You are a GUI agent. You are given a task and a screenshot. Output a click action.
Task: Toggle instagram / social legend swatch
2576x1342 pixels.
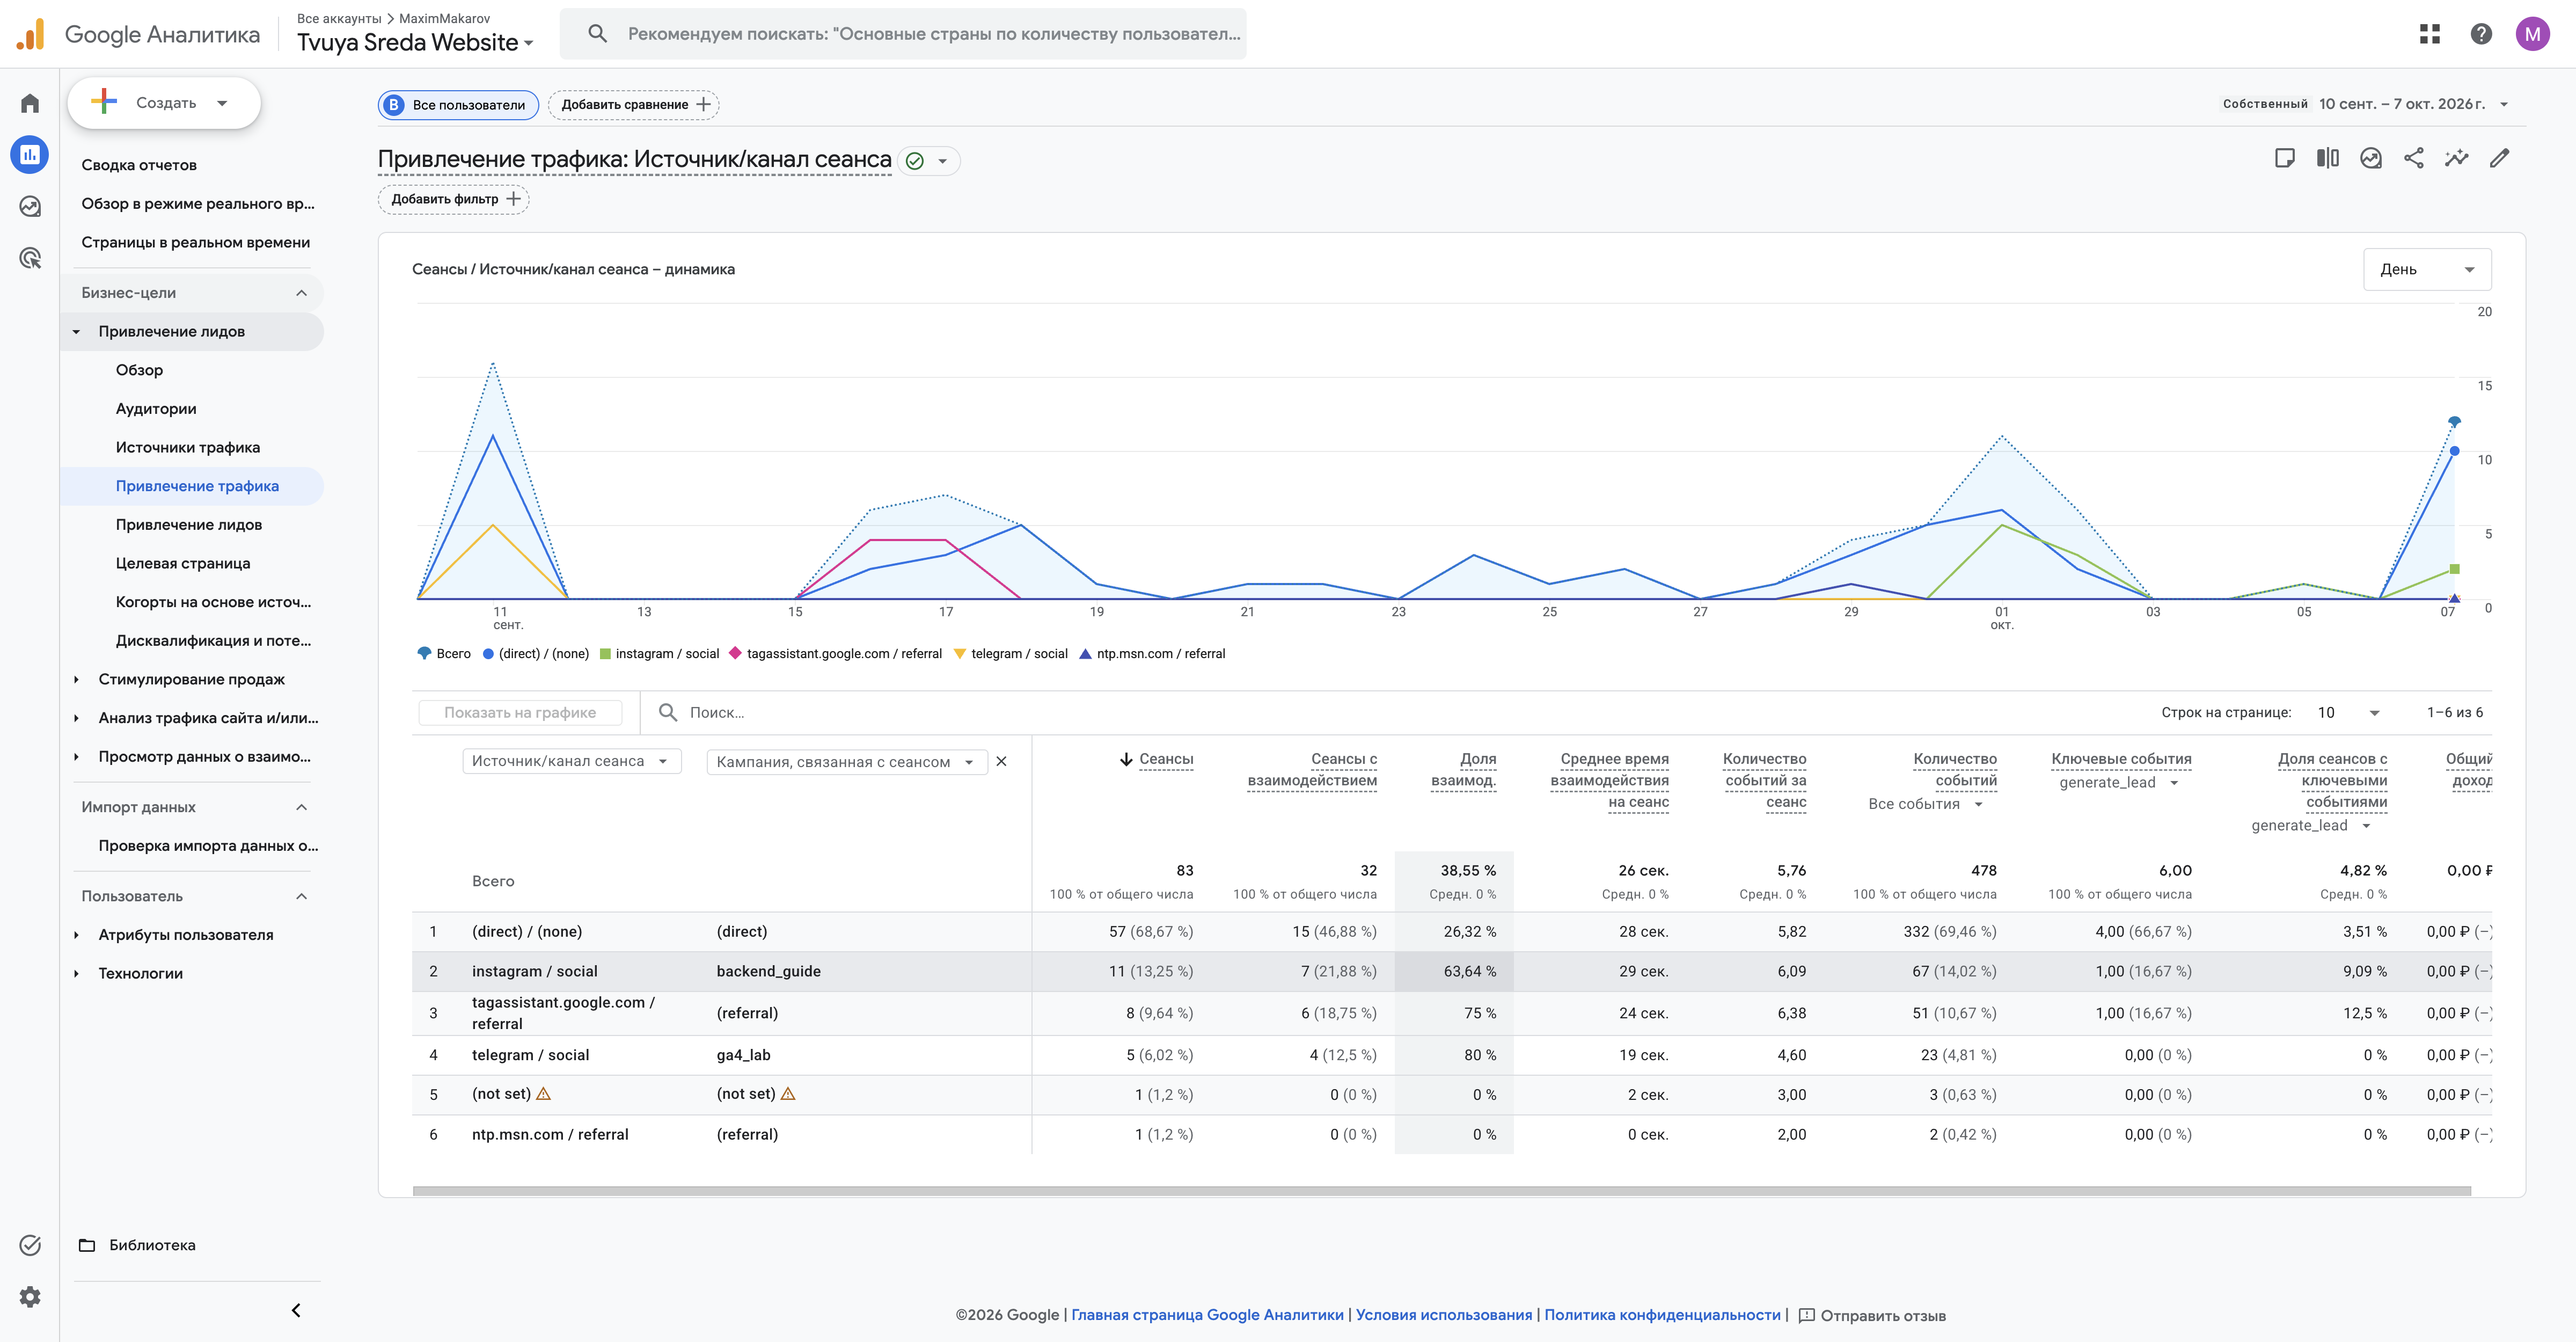pyautogui.click(x=604, y=654)
